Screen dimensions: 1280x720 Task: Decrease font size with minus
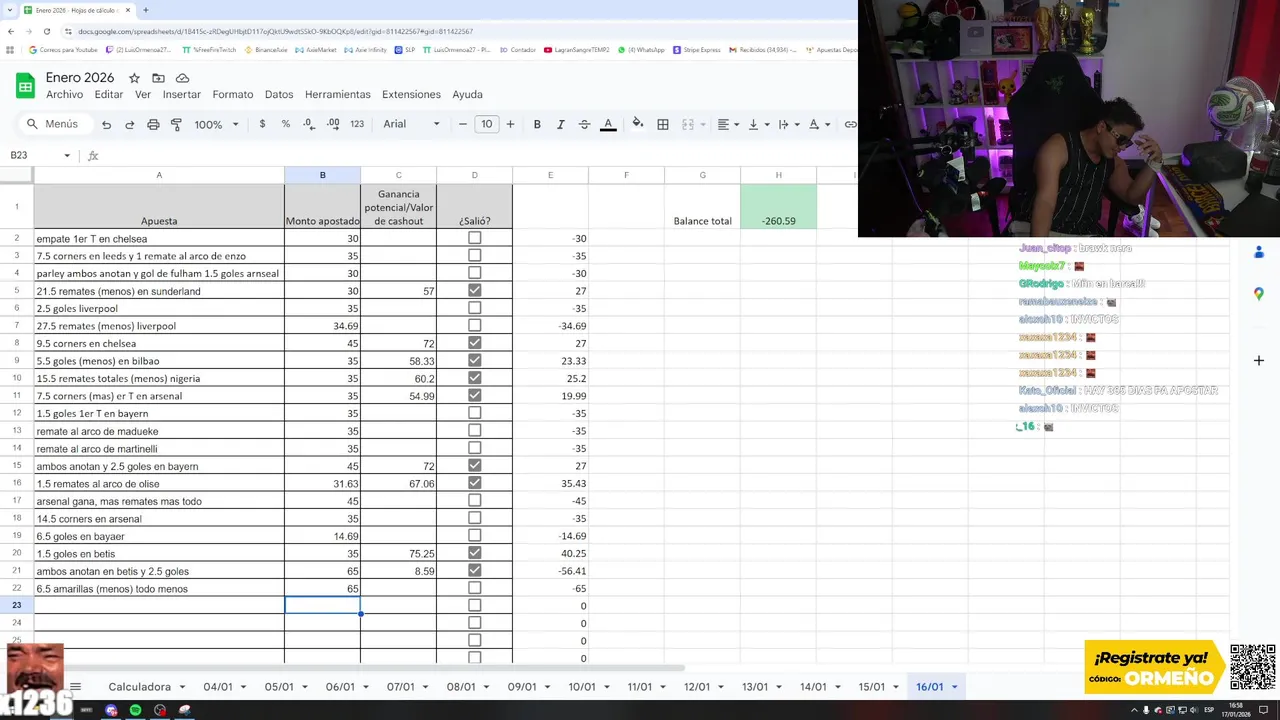point(462,124)
